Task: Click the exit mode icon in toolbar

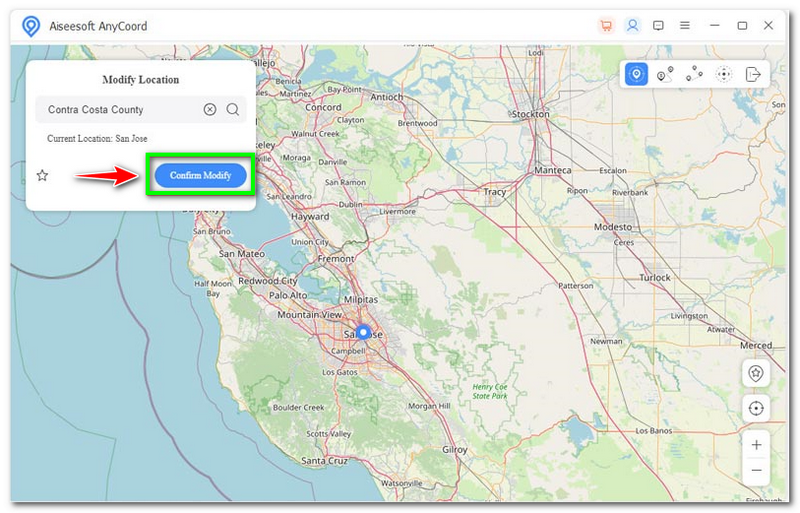Action: click(753, 74)
